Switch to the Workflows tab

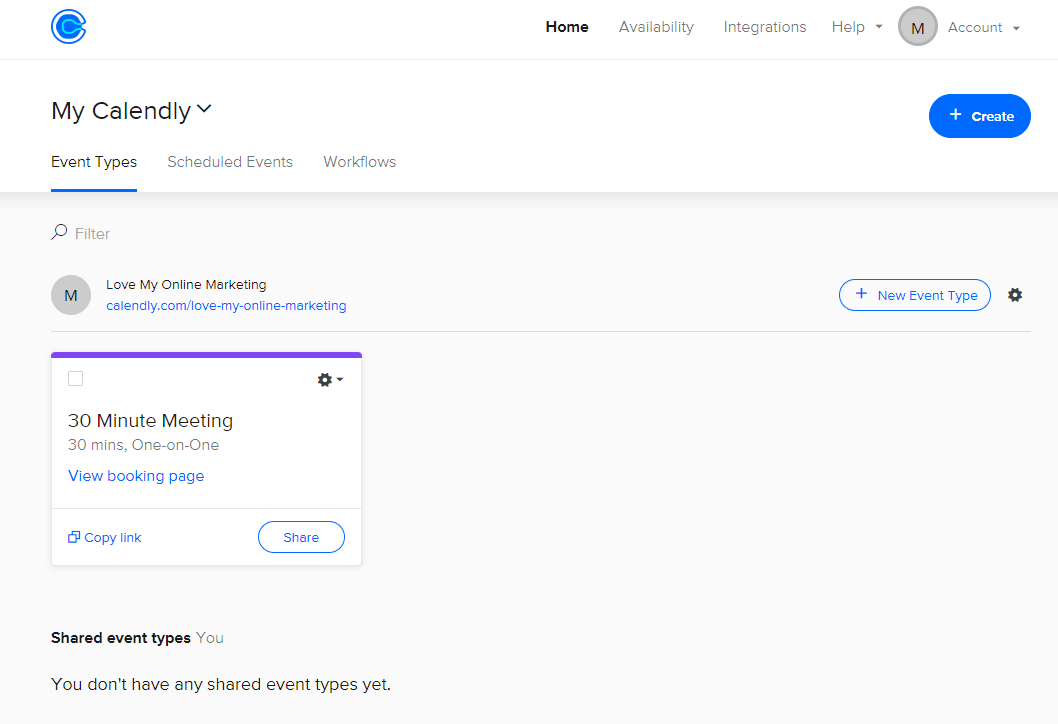360,162
